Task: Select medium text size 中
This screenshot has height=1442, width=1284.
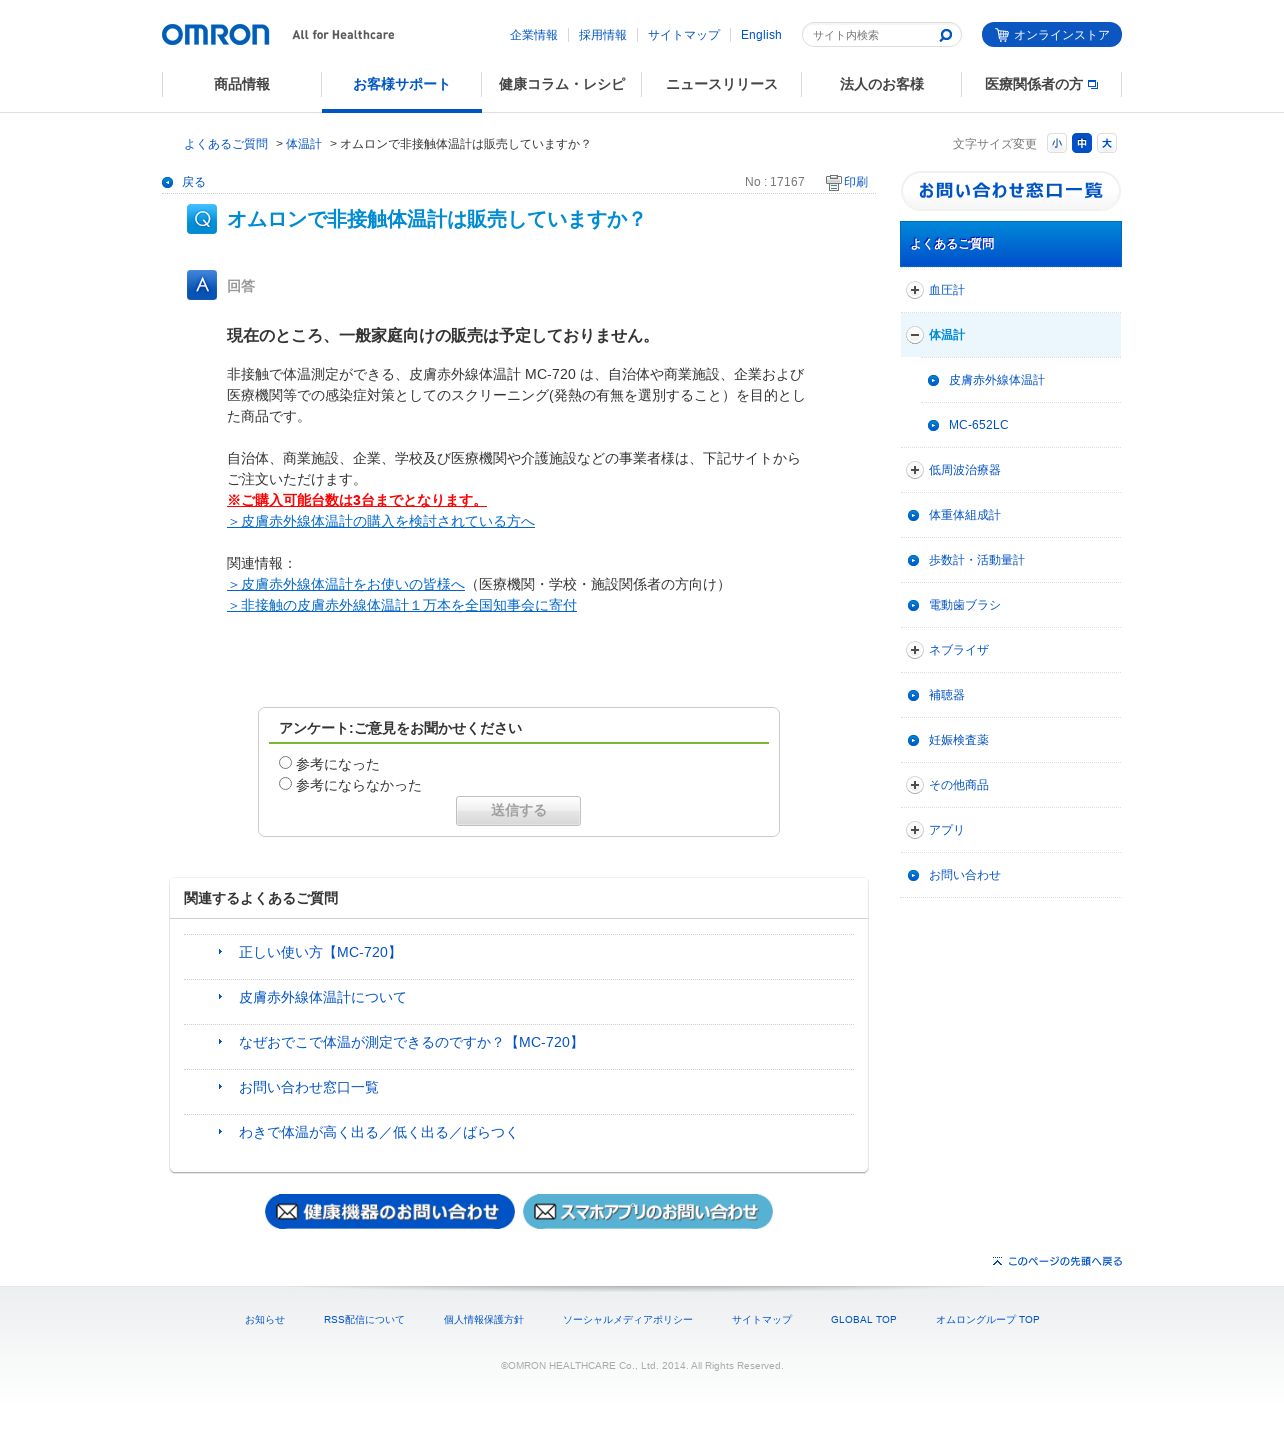Action: (x=1082, y=143)
